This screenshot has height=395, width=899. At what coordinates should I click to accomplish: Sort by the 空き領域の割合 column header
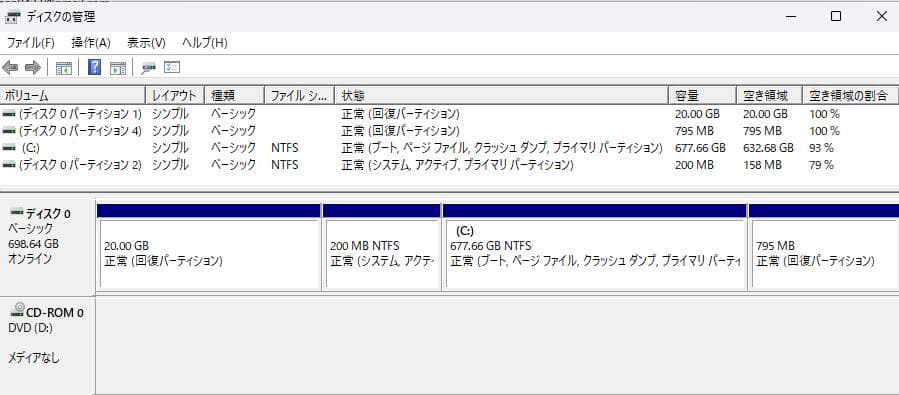(850, 95)
